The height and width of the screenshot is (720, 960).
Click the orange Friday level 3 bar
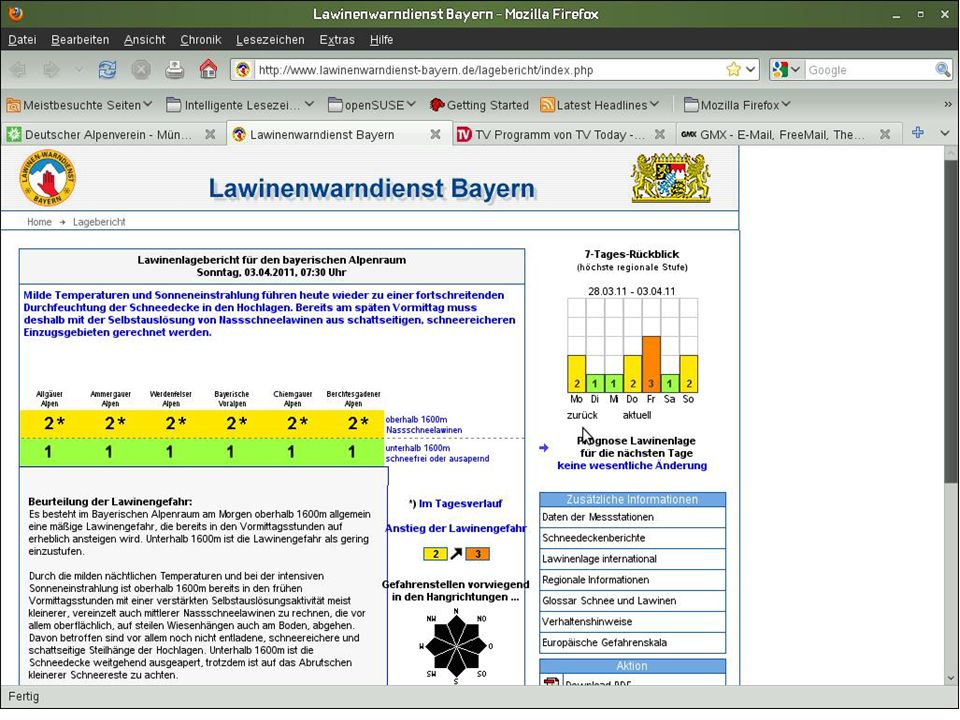(651, 364)
